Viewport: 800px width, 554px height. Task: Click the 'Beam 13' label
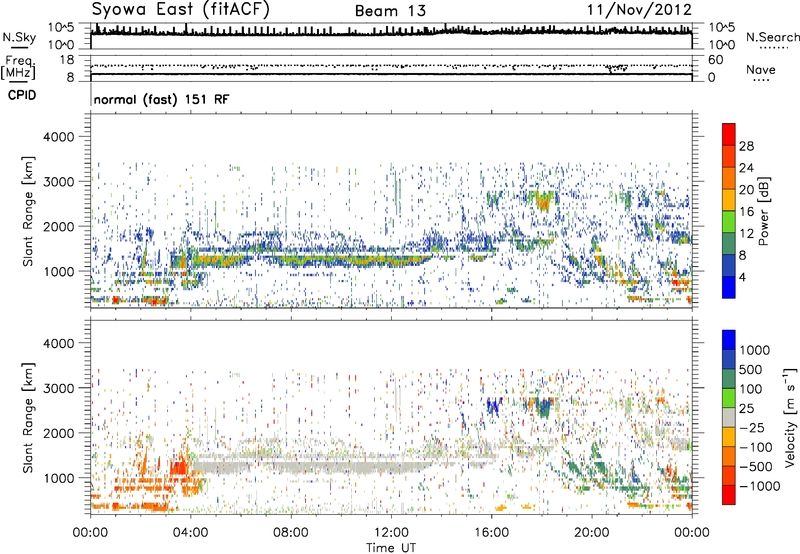pos(390,11)
